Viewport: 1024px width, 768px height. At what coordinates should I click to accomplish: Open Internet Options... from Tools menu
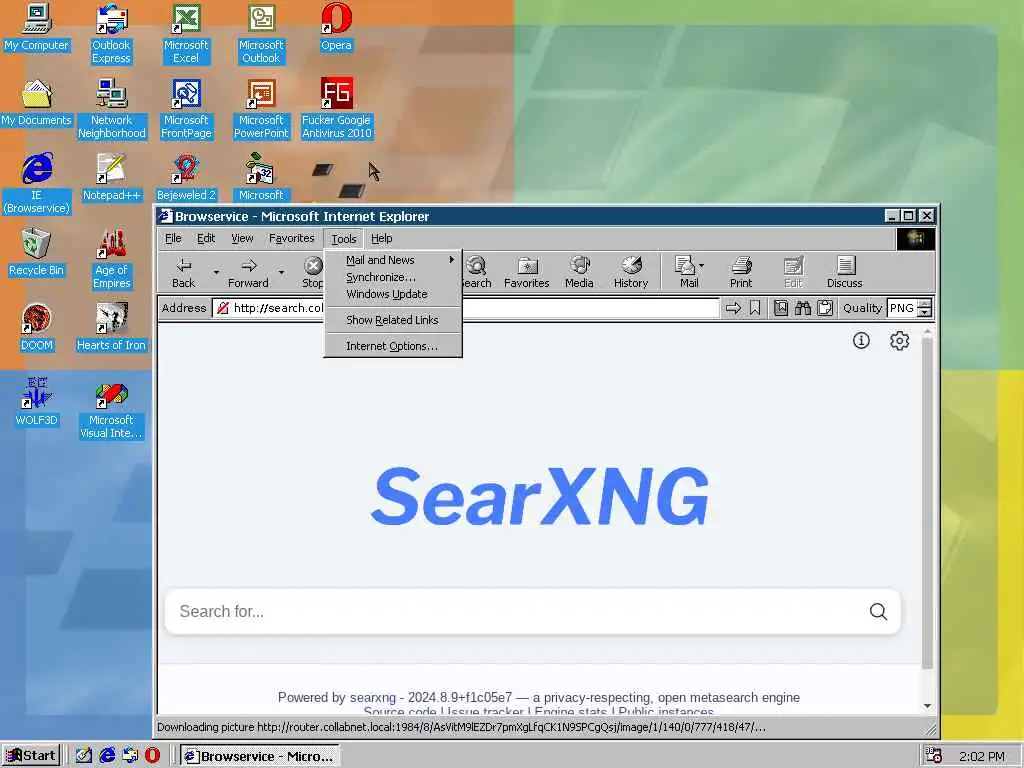pos(393,346)
